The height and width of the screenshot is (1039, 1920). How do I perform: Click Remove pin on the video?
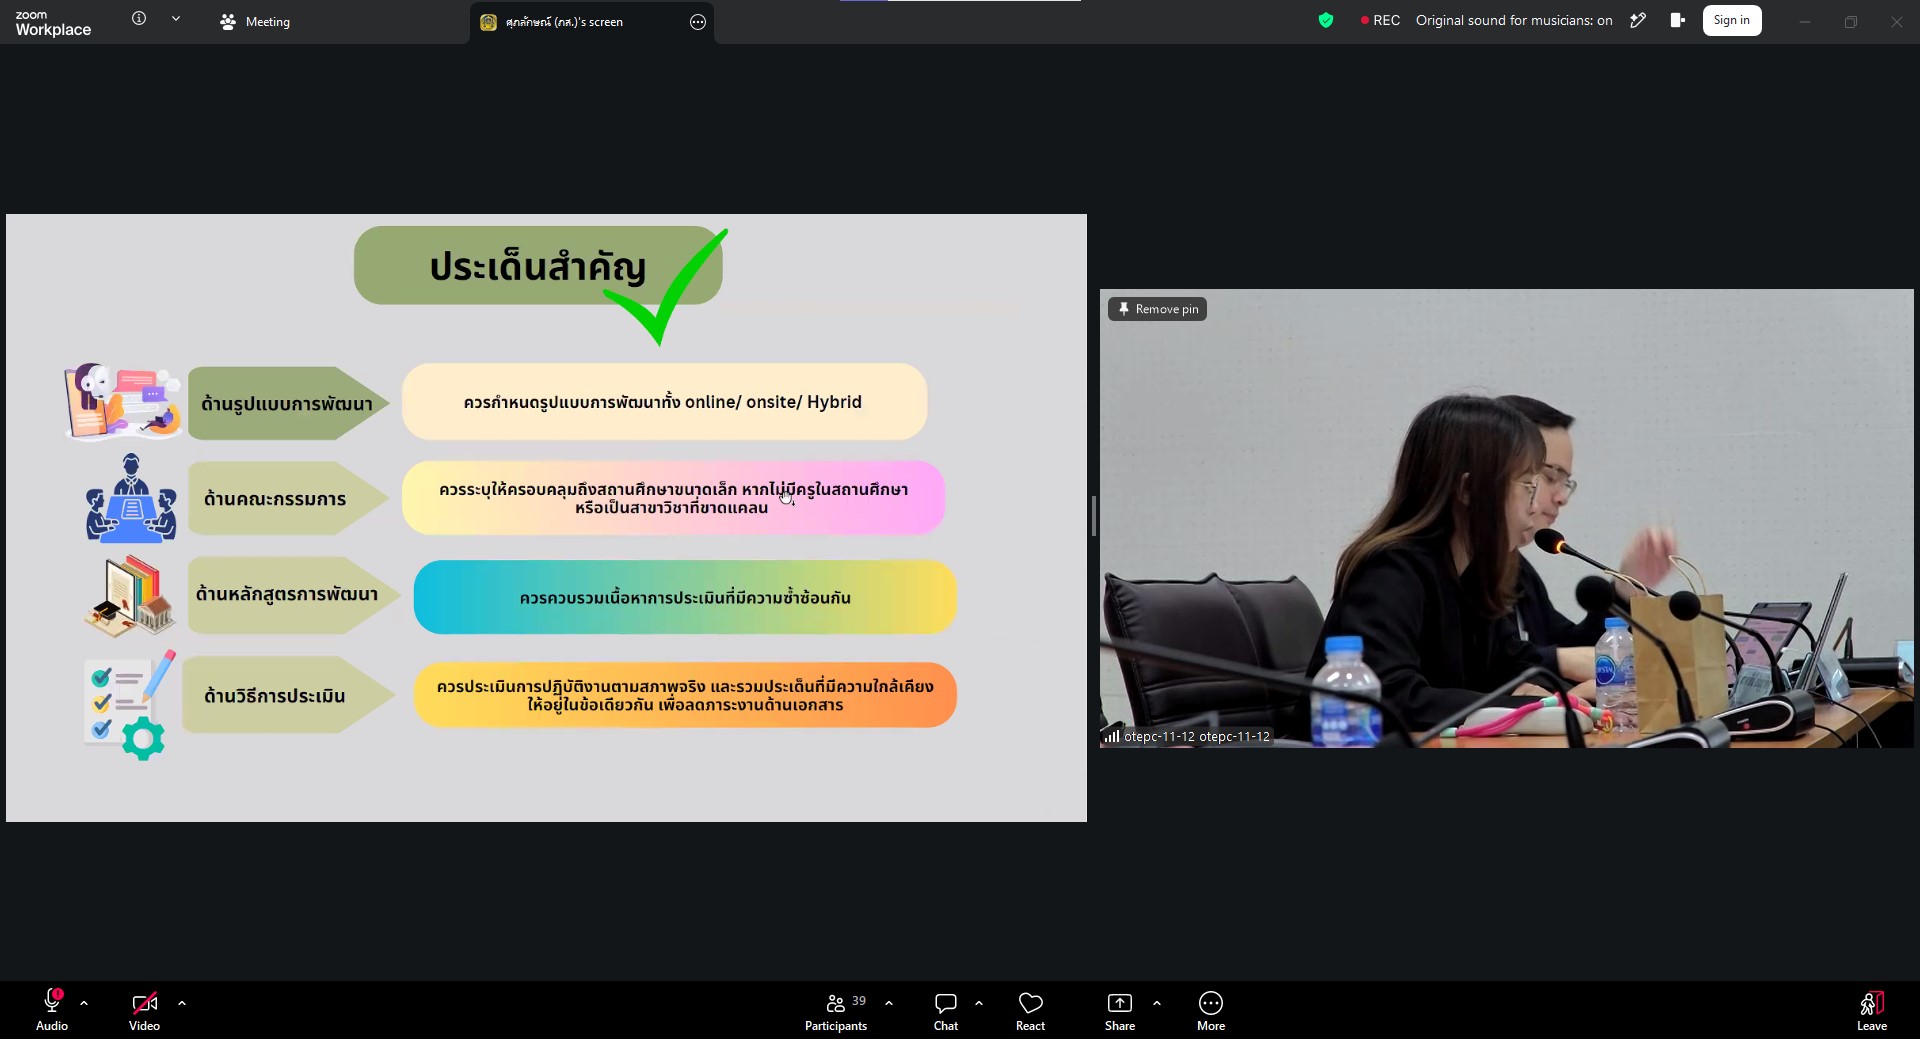tap(1157, 309)
